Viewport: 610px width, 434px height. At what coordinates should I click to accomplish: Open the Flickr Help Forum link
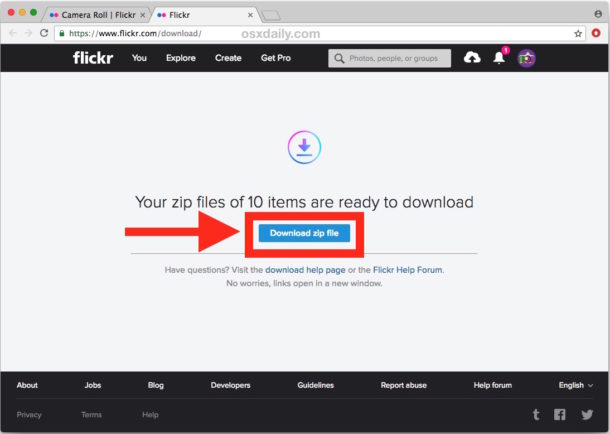(x=407, y=270)
